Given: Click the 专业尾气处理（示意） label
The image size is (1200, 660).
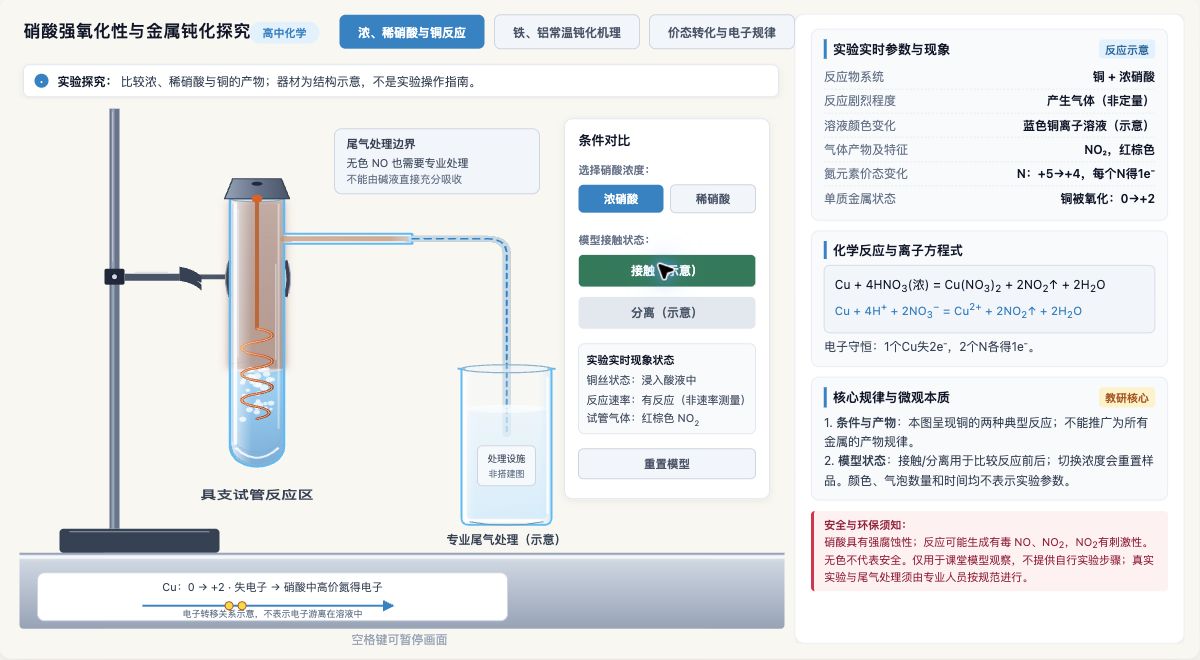Looking at the screenshot, I should (x=503, y=540).
